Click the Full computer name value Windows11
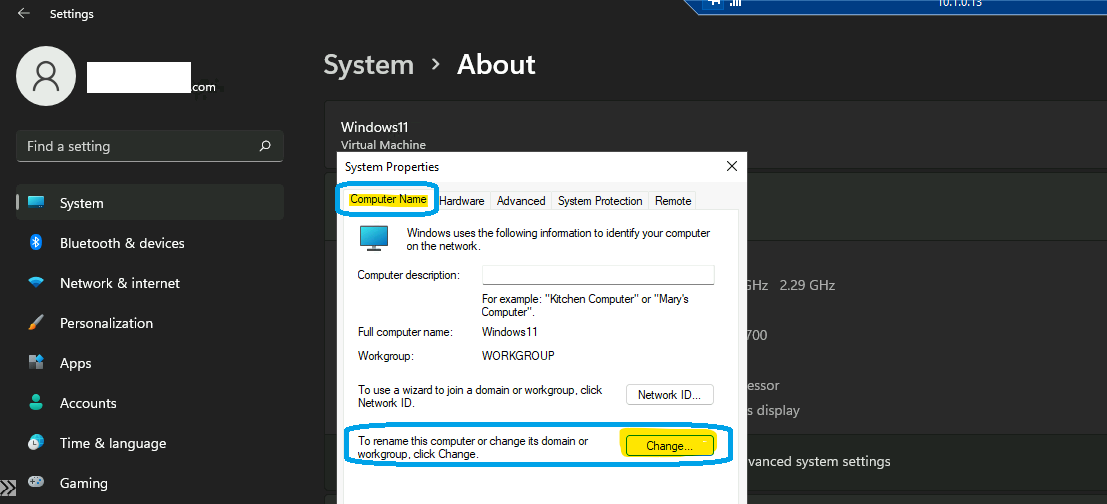This screenshot has width=1107, height=504. tap(510, 332)
